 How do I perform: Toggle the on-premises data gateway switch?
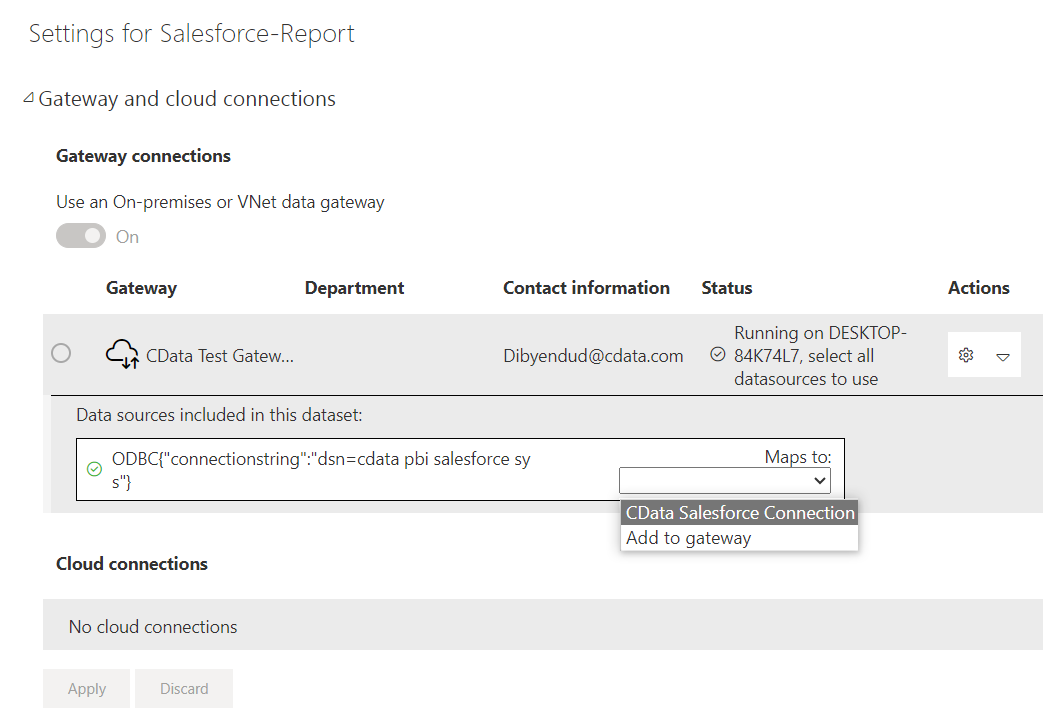81,236
